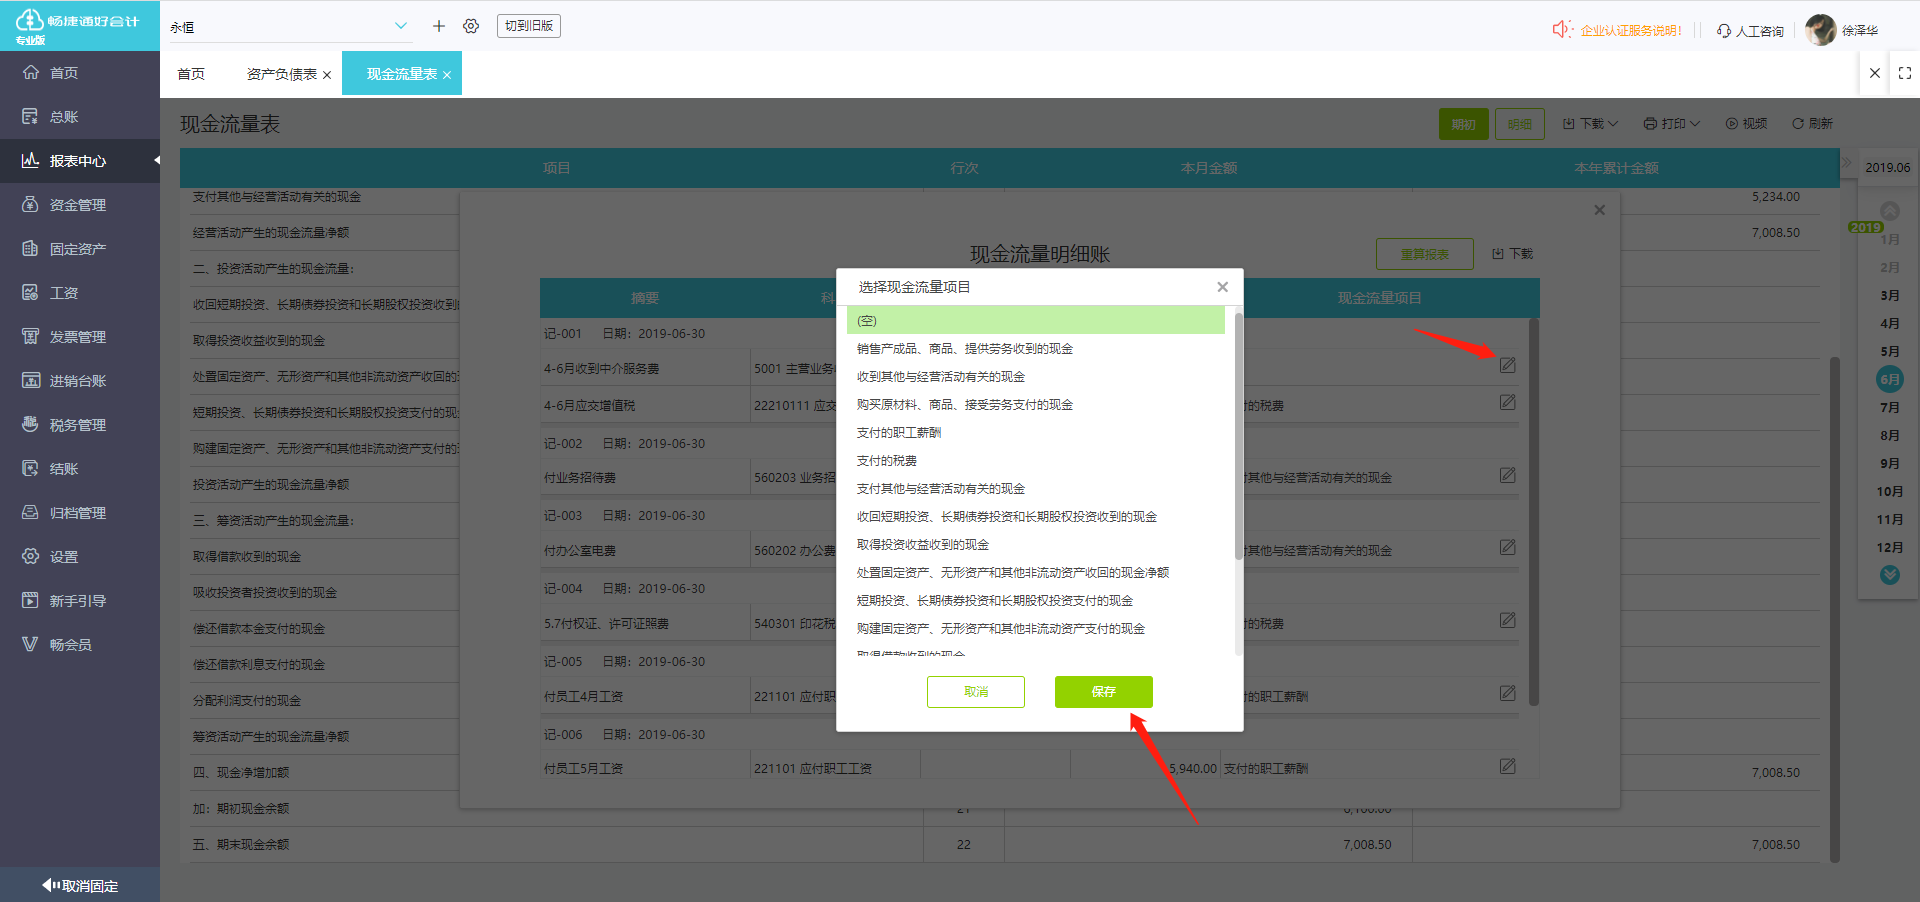Open 发票管理 in the sidebar
1920x902 pixels.
click(78, 337)
